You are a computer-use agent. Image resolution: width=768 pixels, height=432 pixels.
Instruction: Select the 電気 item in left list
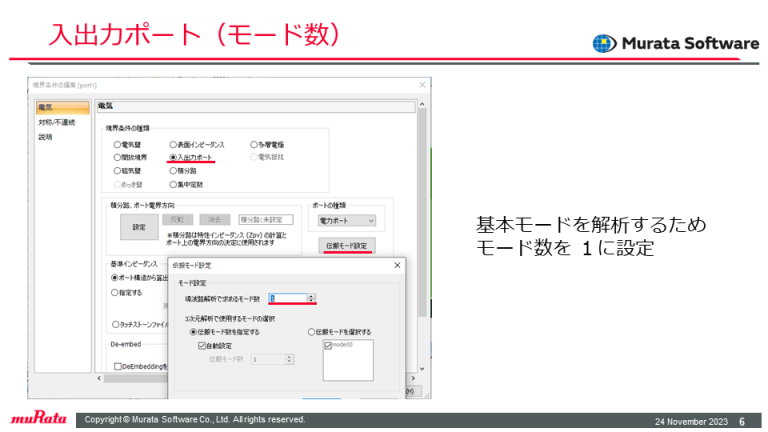pos(45,106)
